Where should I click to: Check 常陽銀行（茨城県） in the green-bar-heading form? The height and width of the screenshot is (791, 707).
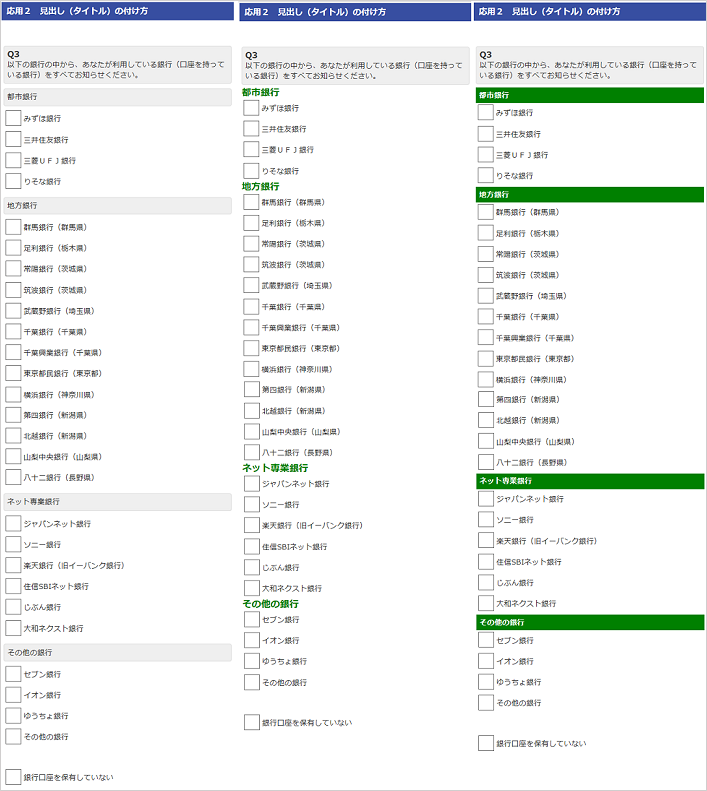(x=485, y=254)
